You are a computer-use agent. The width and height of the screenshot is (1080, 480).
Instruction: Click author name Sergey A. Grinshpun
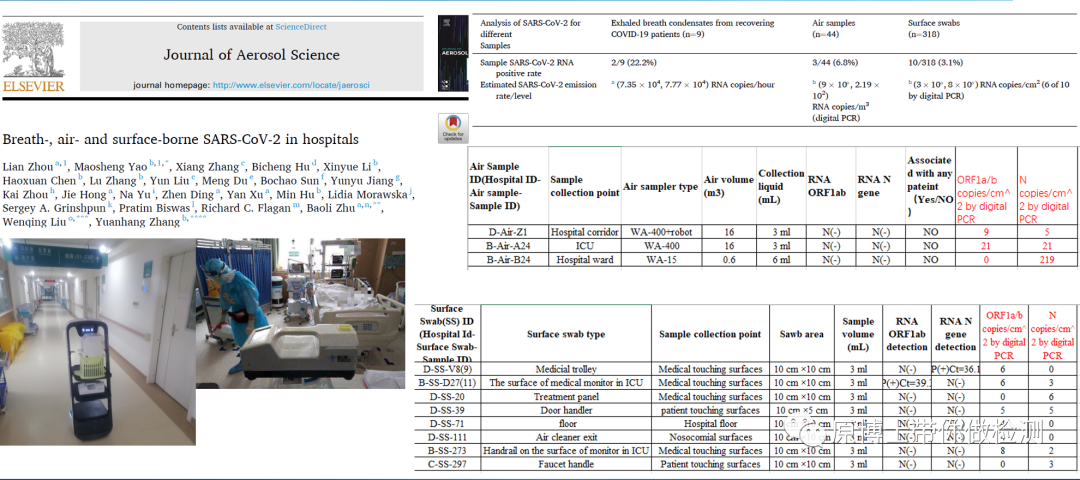click(54, 208)
